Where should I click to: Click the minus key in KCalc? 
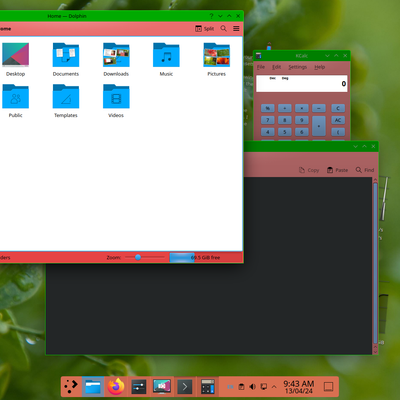tap(319, 108)
